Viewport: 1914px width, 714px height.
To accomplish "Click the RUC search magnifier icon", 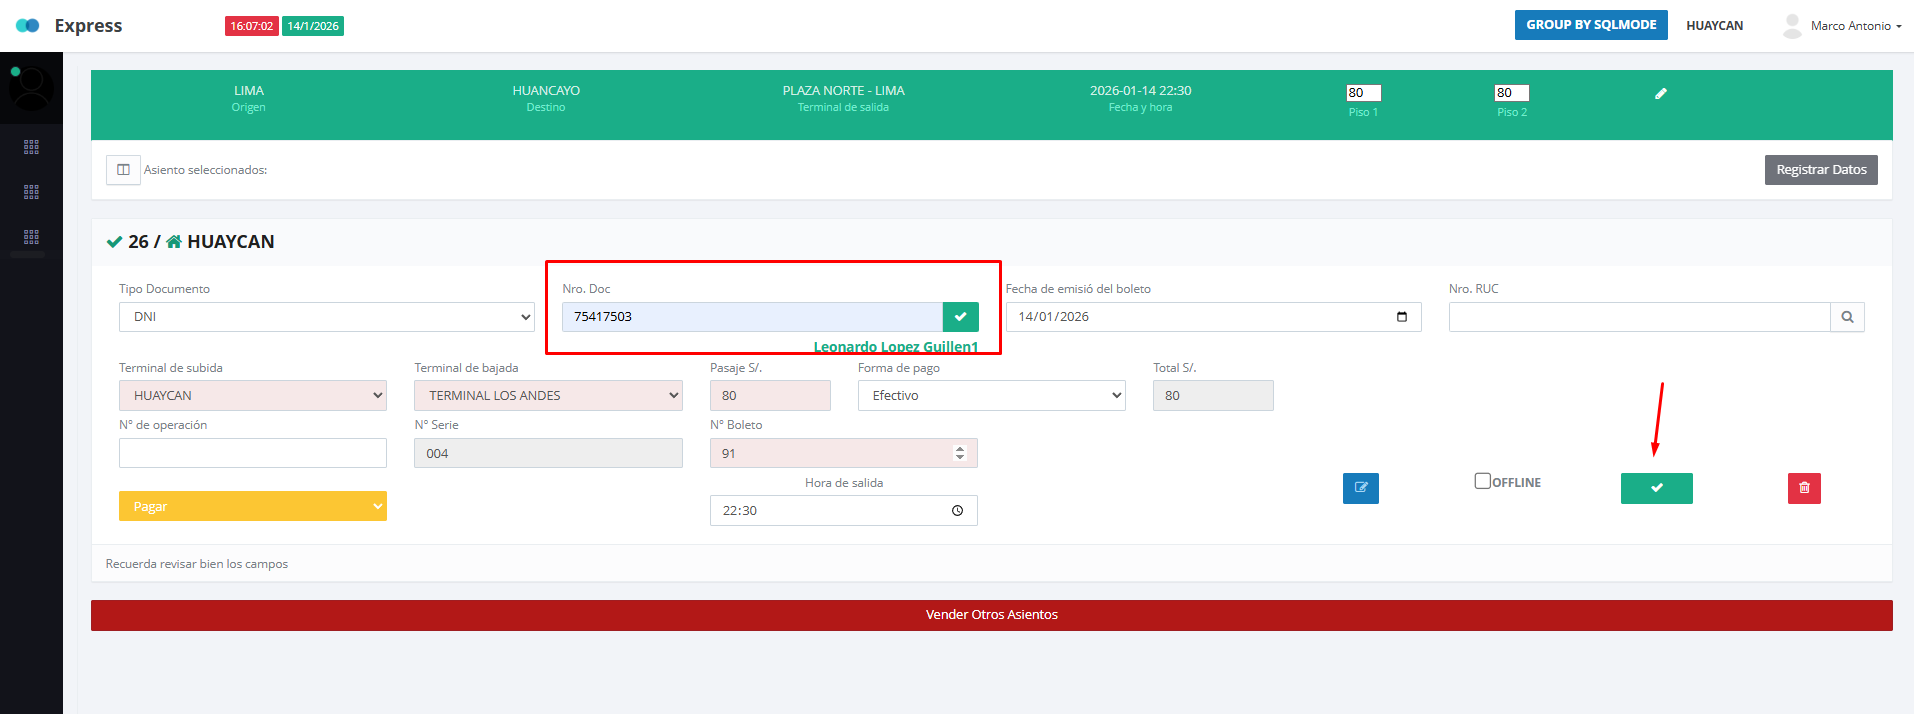I will pos(1847,317).
